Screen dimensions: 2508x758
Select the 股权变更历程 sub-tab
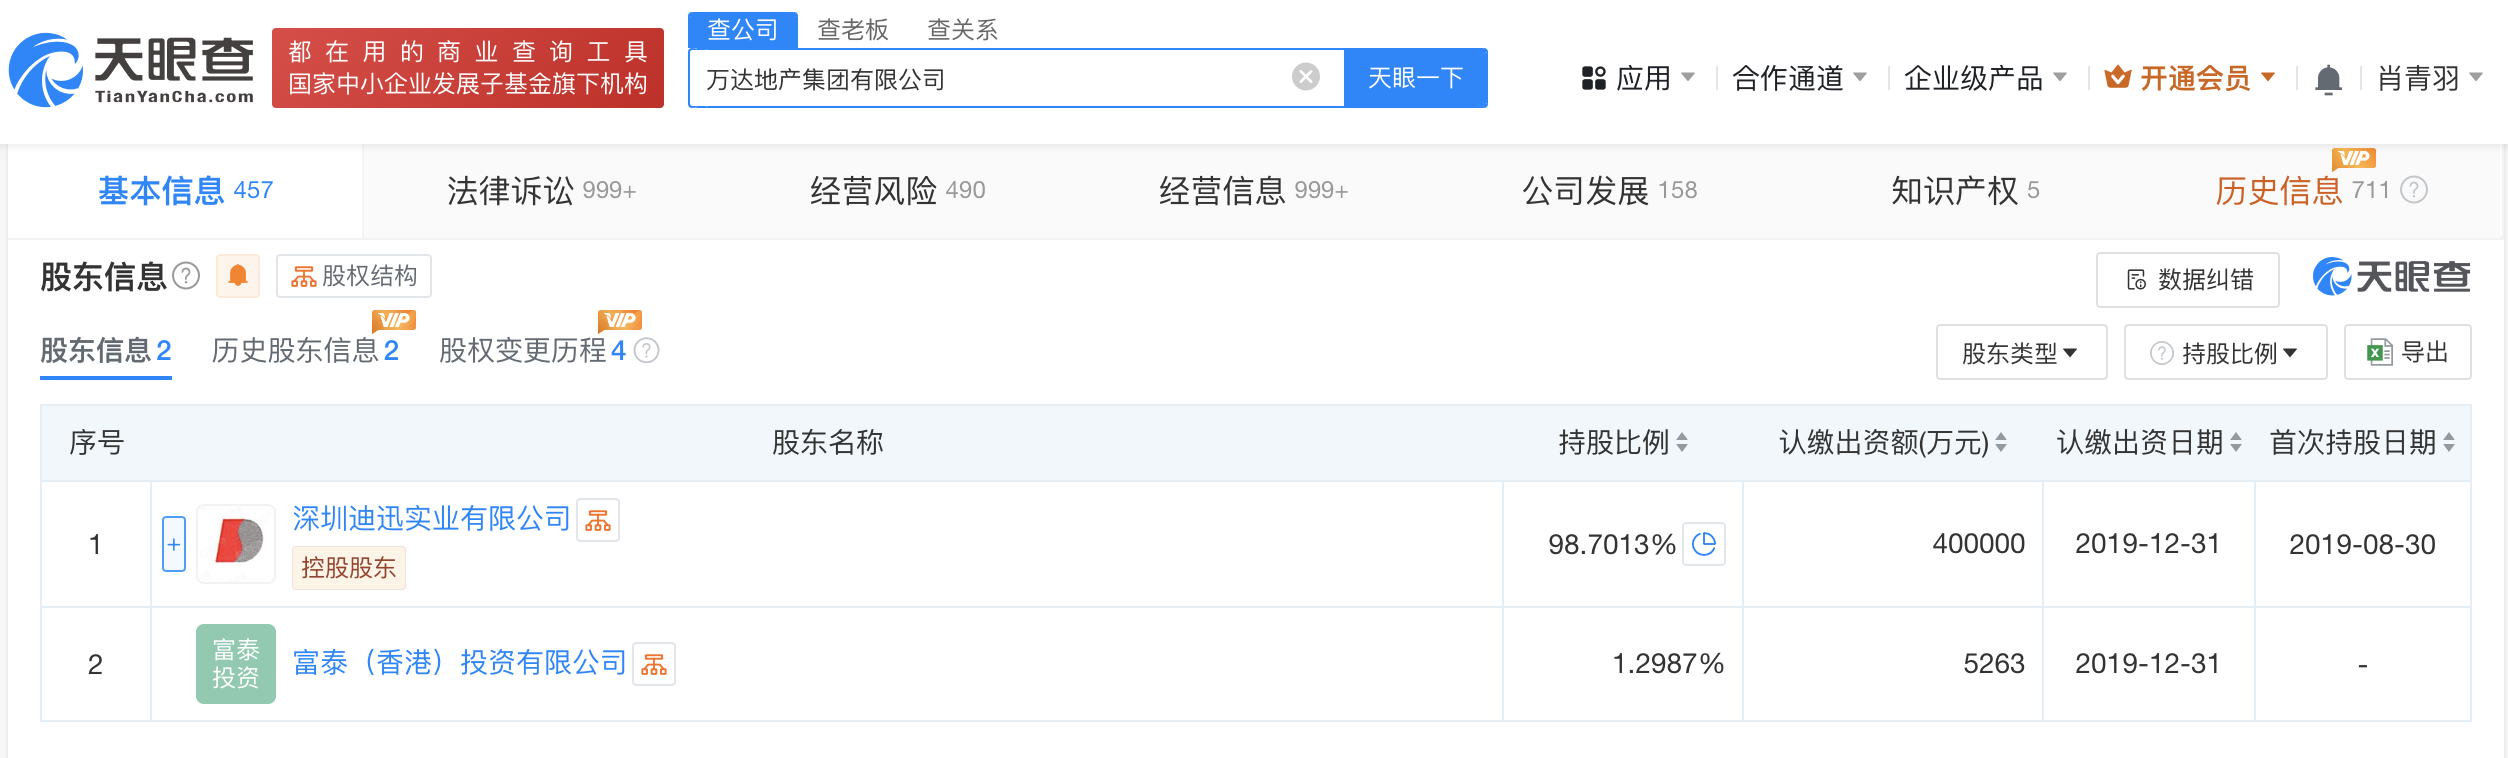(x=532, y=351)
